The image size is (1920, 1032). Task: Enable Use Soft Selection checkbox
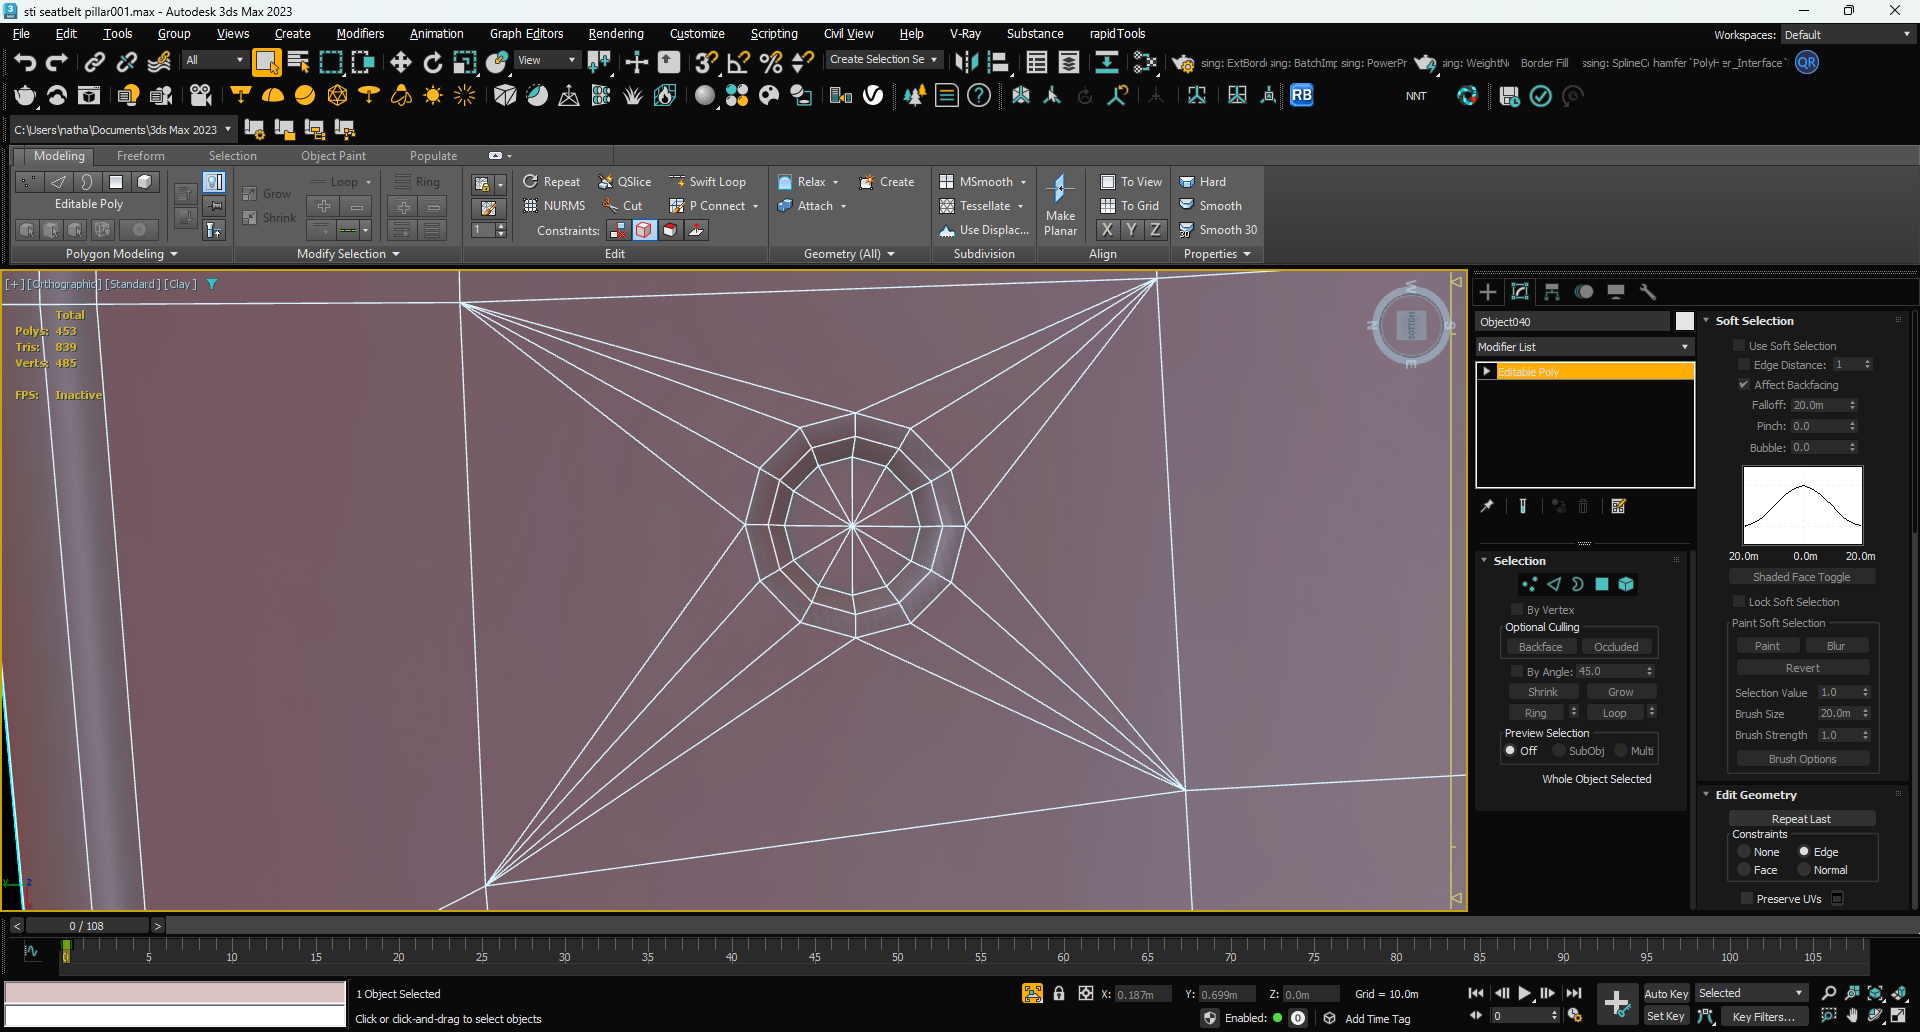(x=1739, y=345)
